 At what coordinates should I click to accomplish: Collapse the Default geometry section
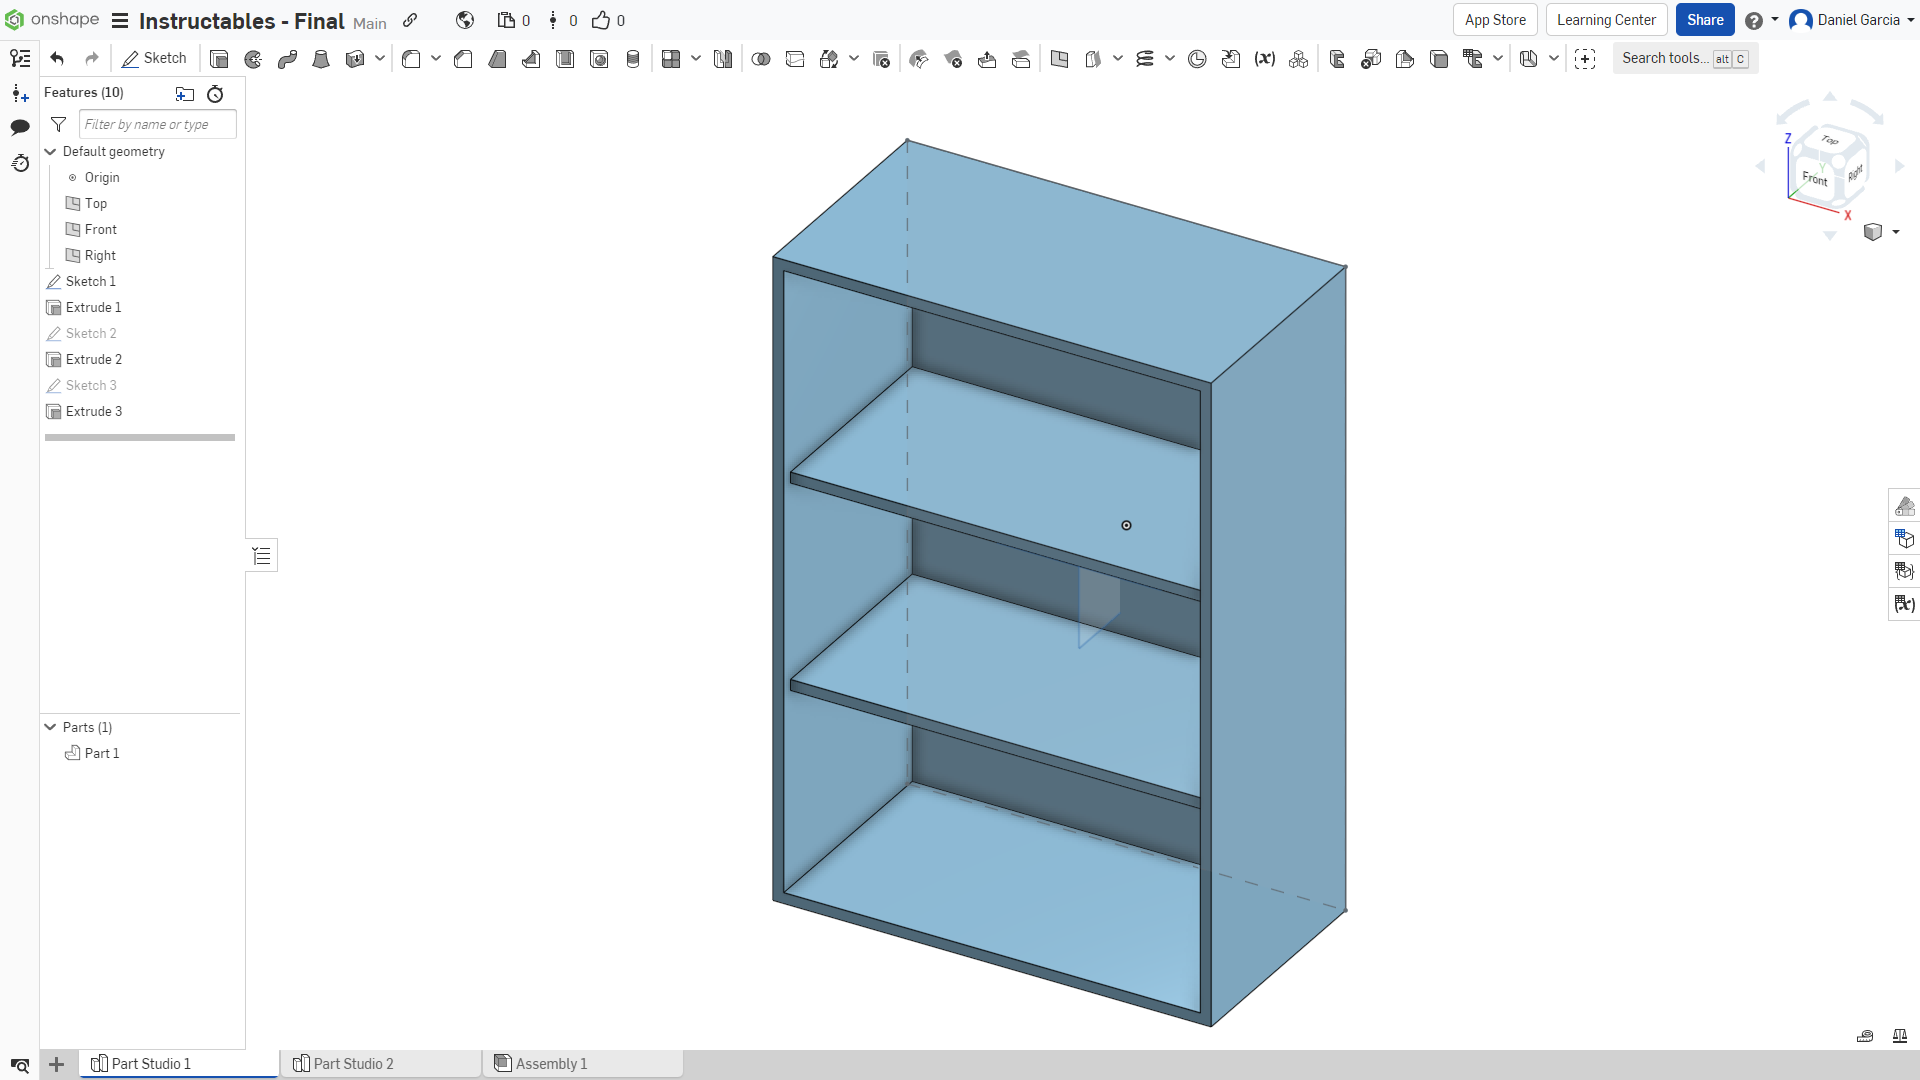click(x=49, y=151)
